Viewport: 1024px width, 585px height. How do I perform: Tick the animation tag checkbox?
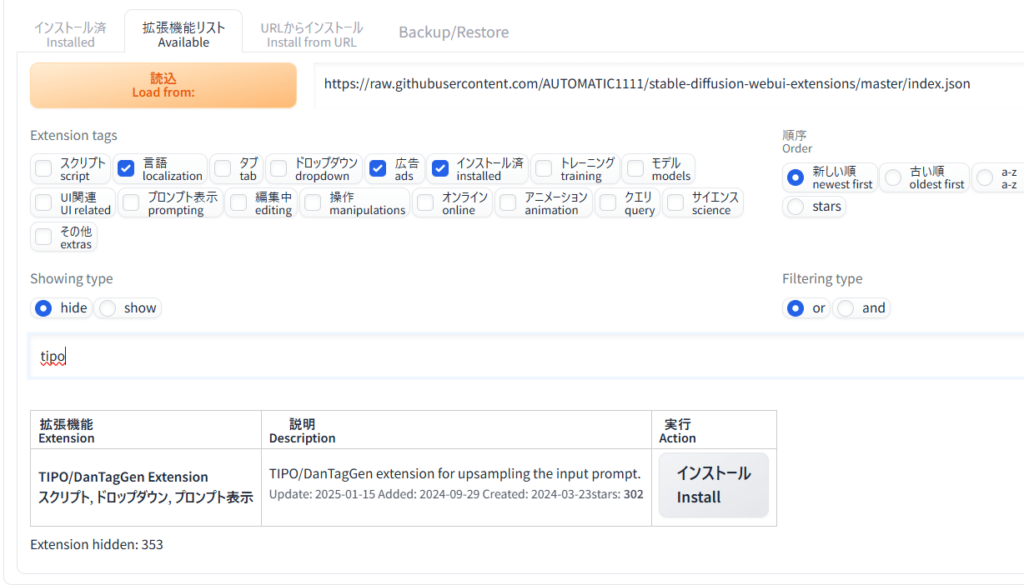pyautogui.click(x=508, y=203)
